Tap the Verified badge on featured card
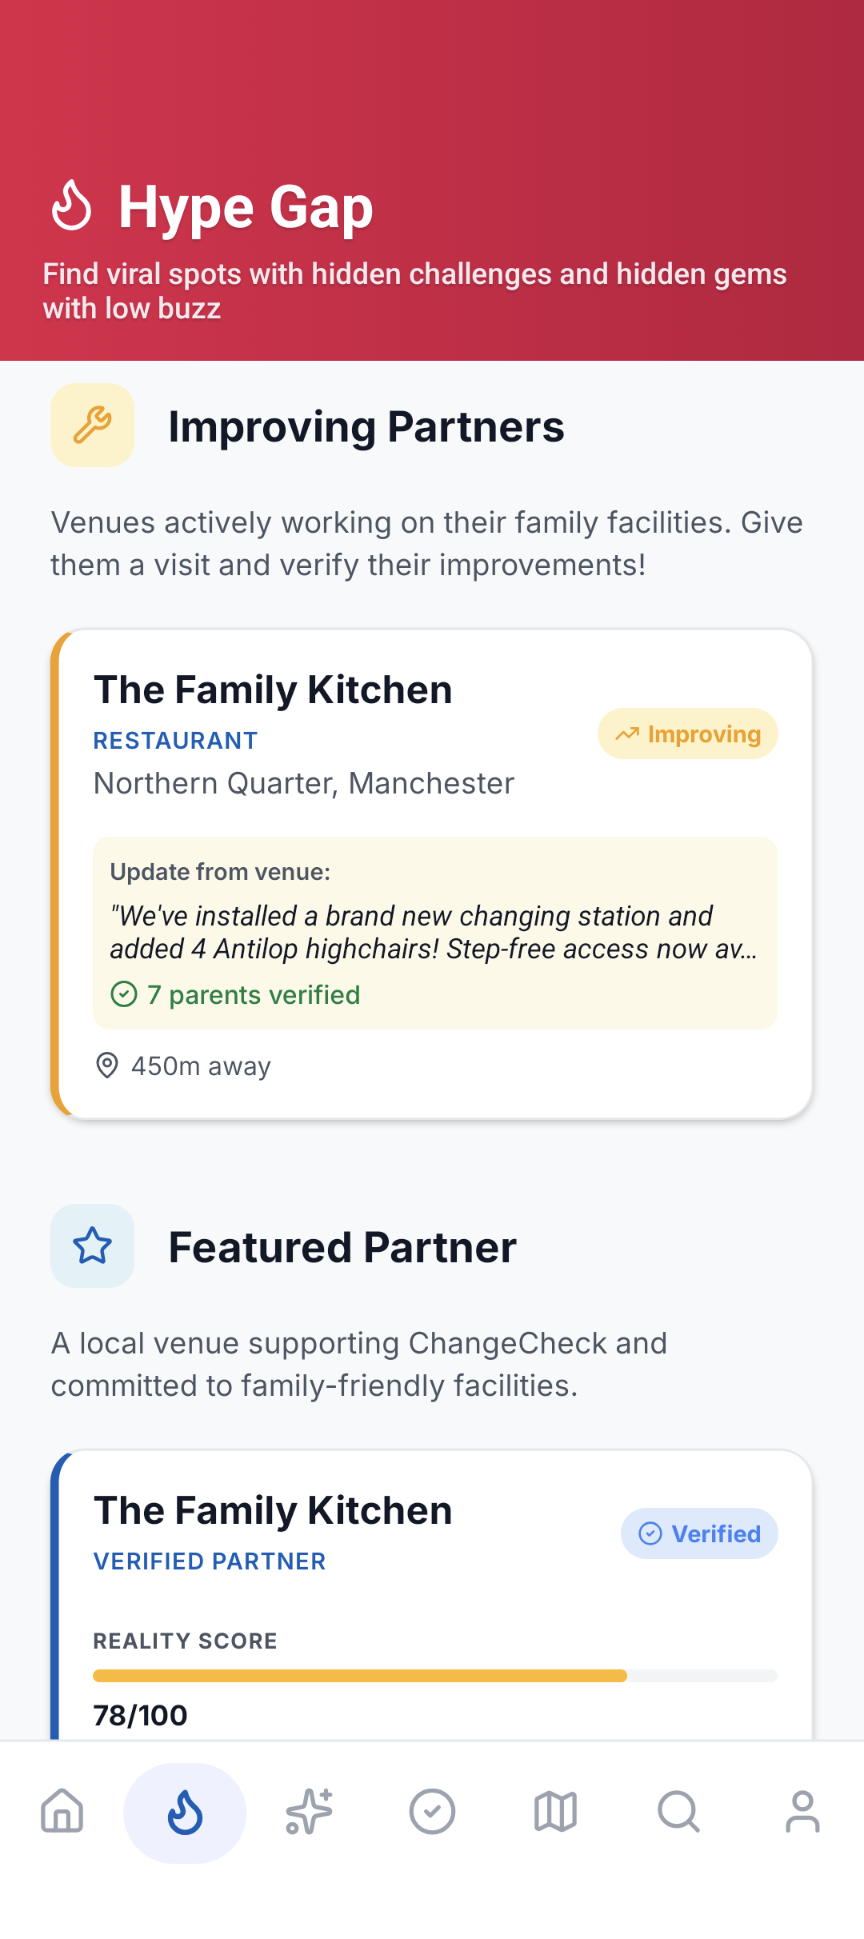 tap(699, 1533)
